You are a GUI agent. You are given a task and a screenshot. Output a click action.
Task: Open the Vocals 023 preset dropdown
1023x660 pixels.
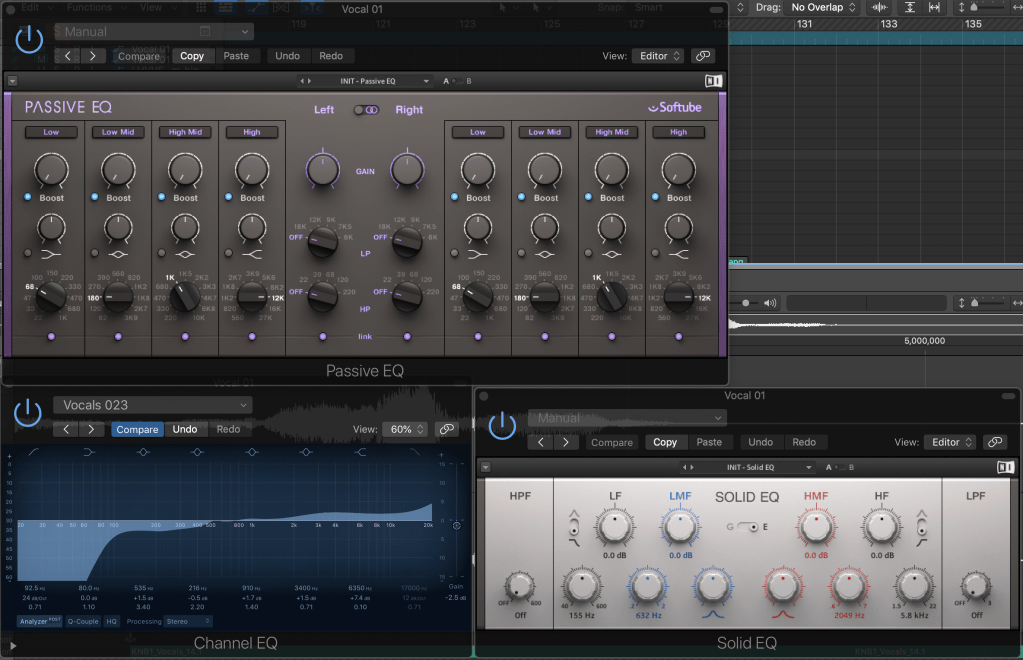pos(152,405)
